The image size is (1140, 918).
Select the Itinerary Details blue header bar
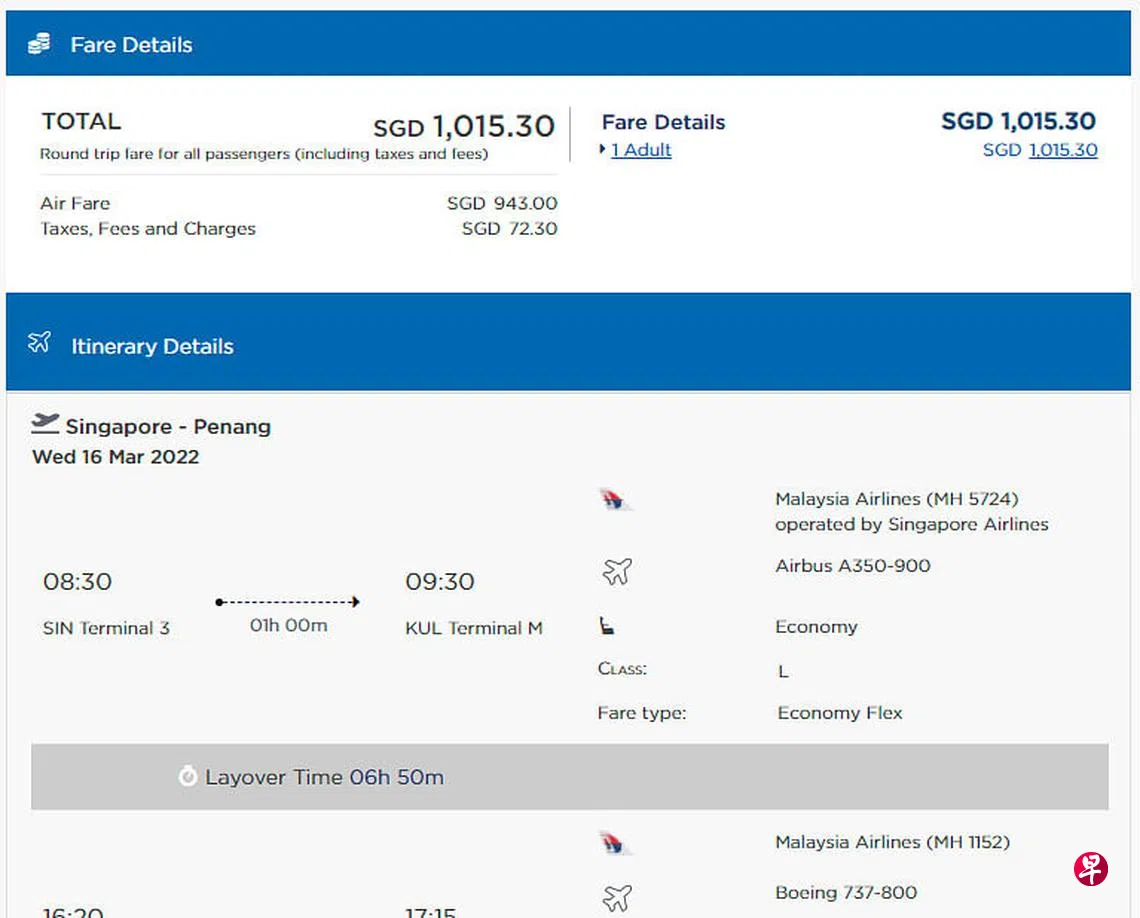[x=568, y=343]
